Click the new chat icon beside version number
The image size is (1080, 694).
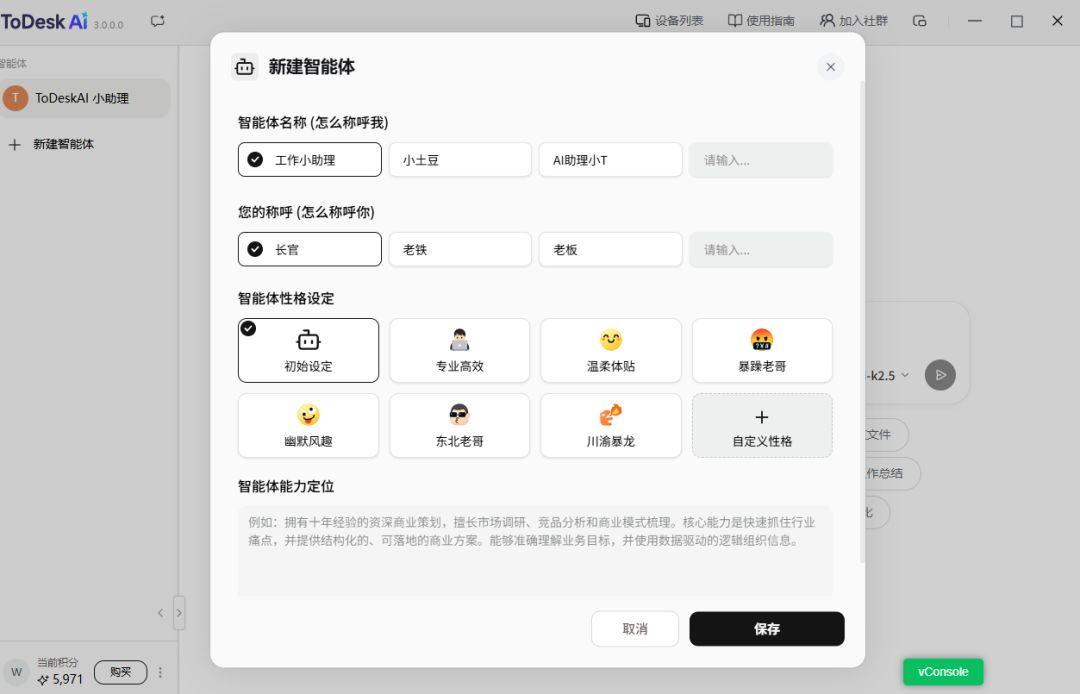pos(158,21)
